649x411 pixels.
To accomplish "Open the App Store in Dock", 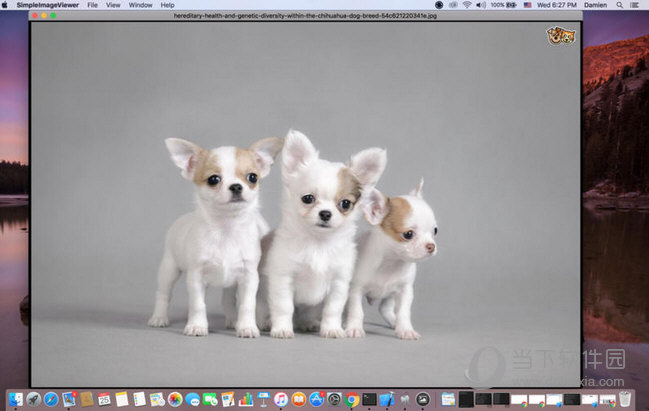I will point(317,399).
